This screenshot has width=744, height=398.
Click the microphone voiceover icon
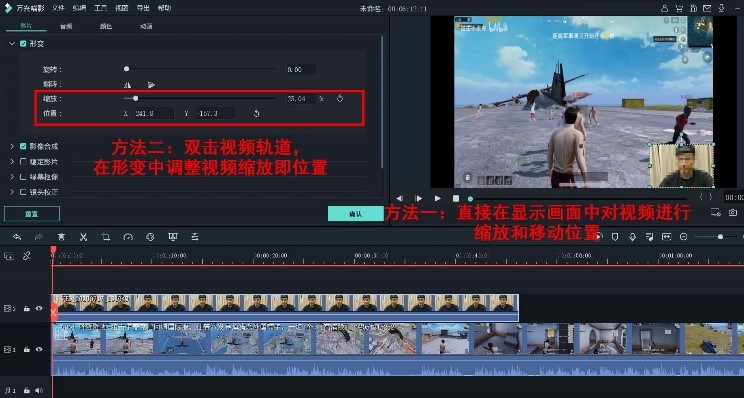click(632, 237)
